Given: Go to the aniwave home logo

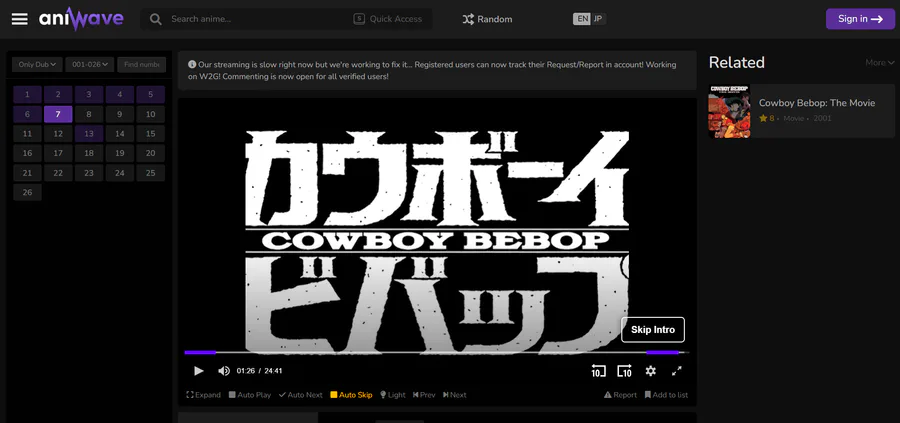Looking at the screenshot, I should pyautogui.click(x=81, y=18).
